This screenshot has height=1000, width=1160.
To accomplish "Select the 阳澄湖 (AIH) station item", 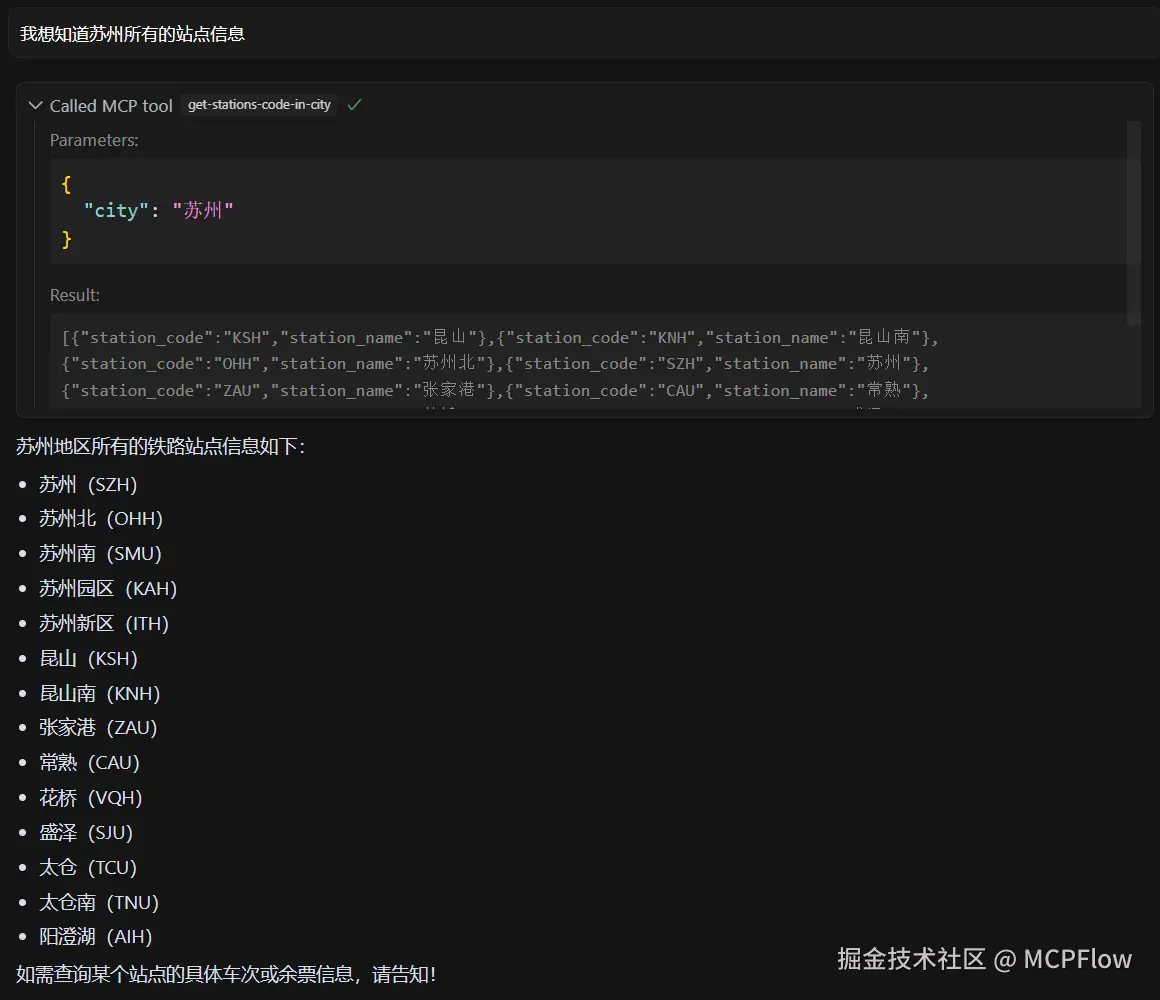I will click(x=95, y=936).
